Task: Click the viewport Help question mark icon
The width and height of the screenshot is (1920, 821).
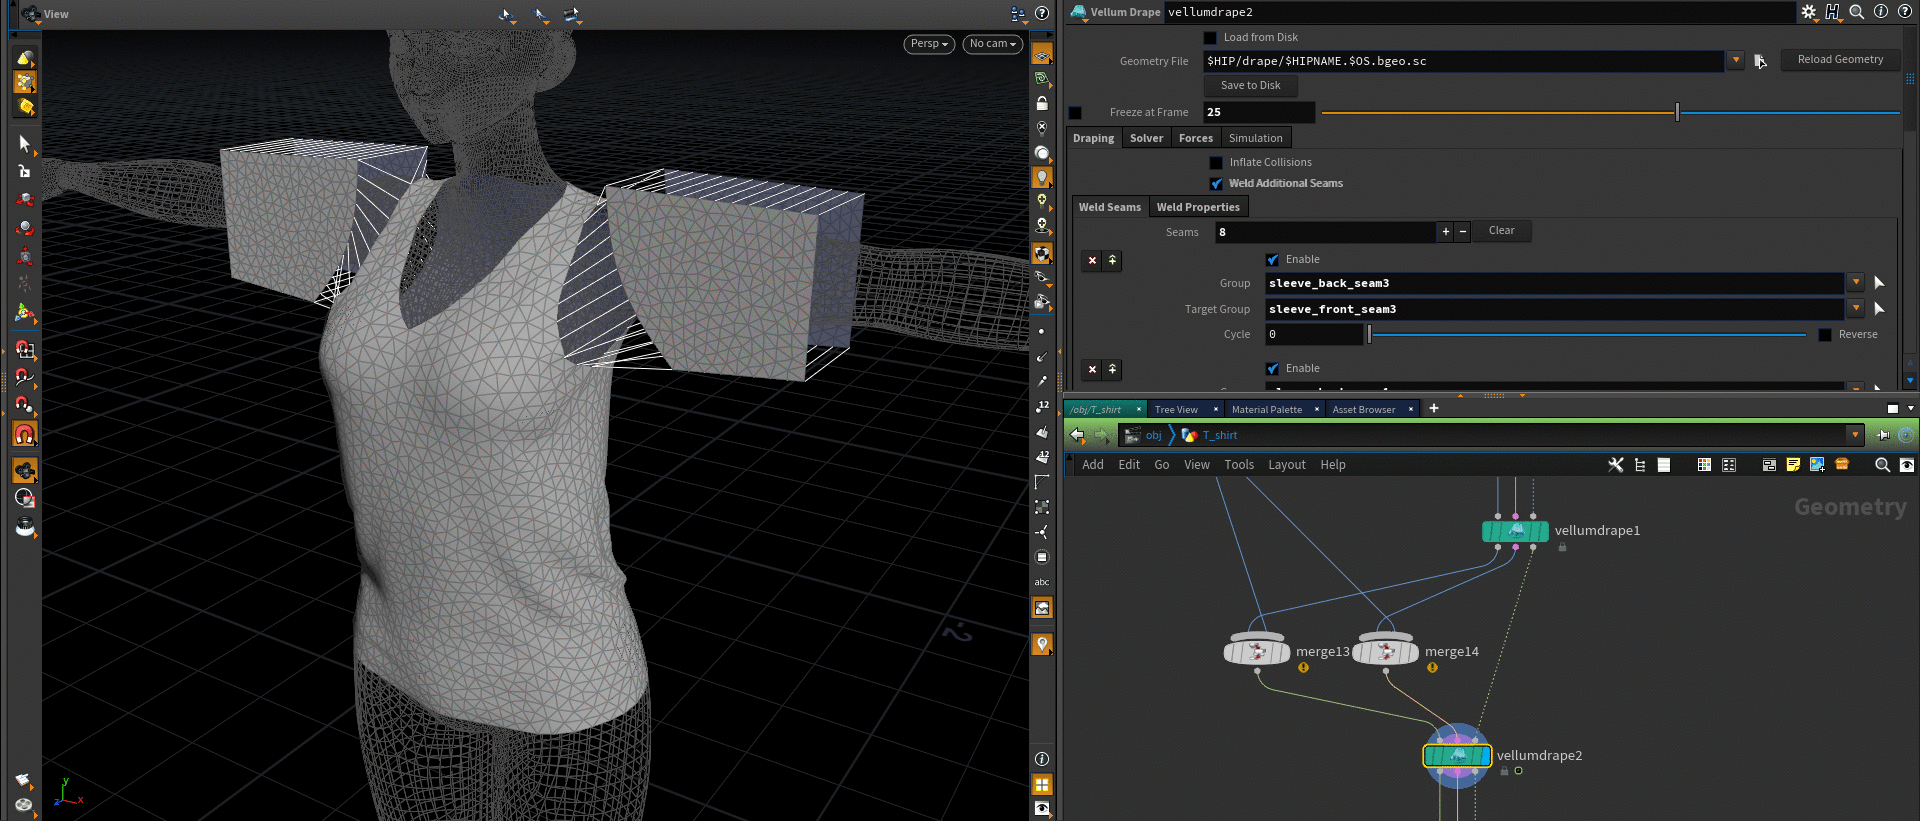Action: pos(1042,13)
